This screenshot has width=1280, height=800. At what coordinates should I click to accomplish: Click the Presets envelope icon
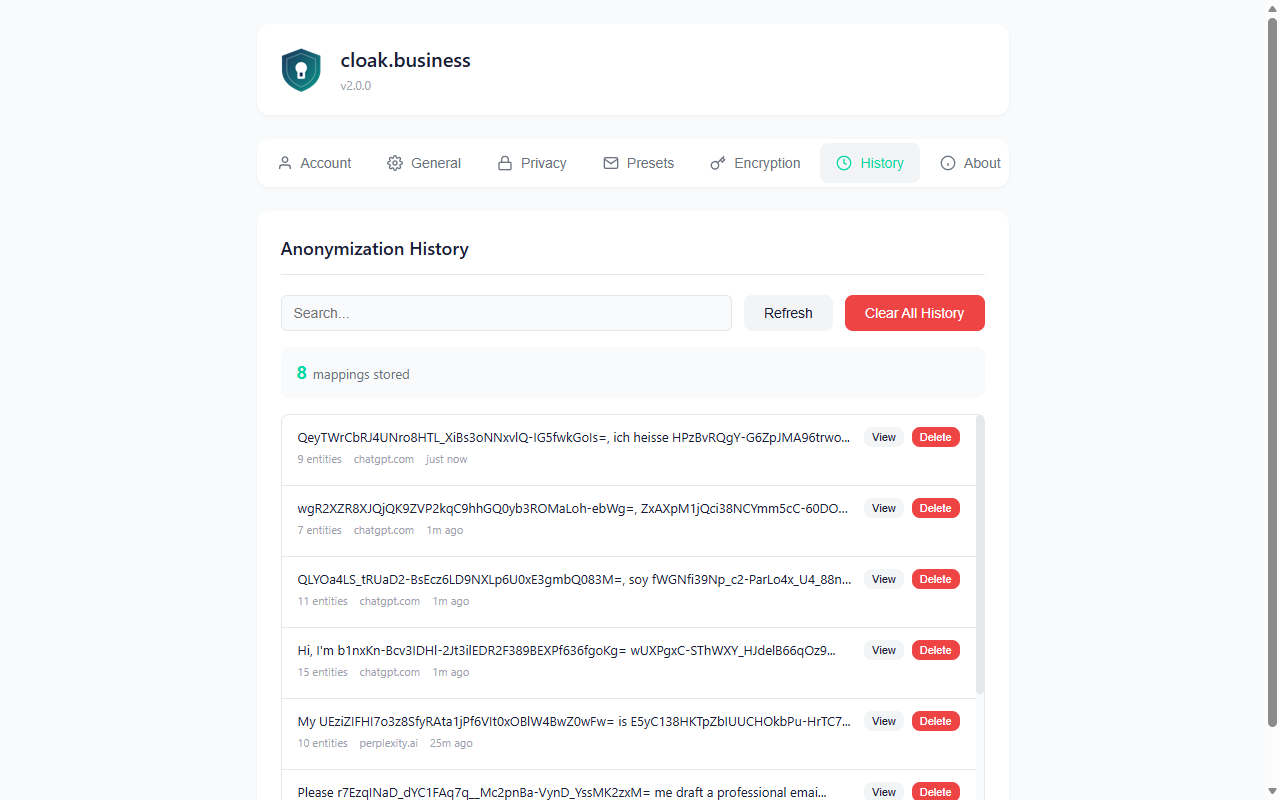[x=611, y=163]
